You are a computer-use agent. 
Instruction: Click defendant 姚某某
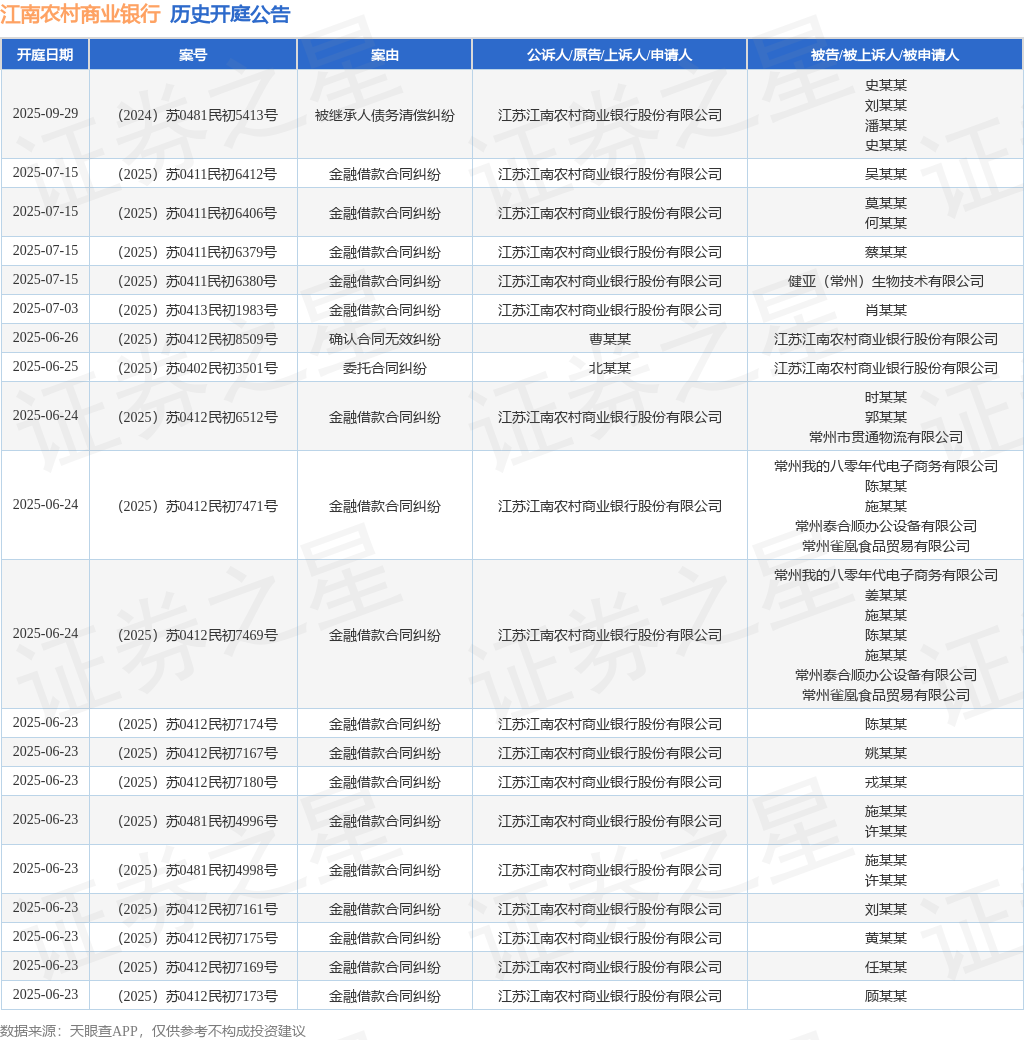pos(885,754)
